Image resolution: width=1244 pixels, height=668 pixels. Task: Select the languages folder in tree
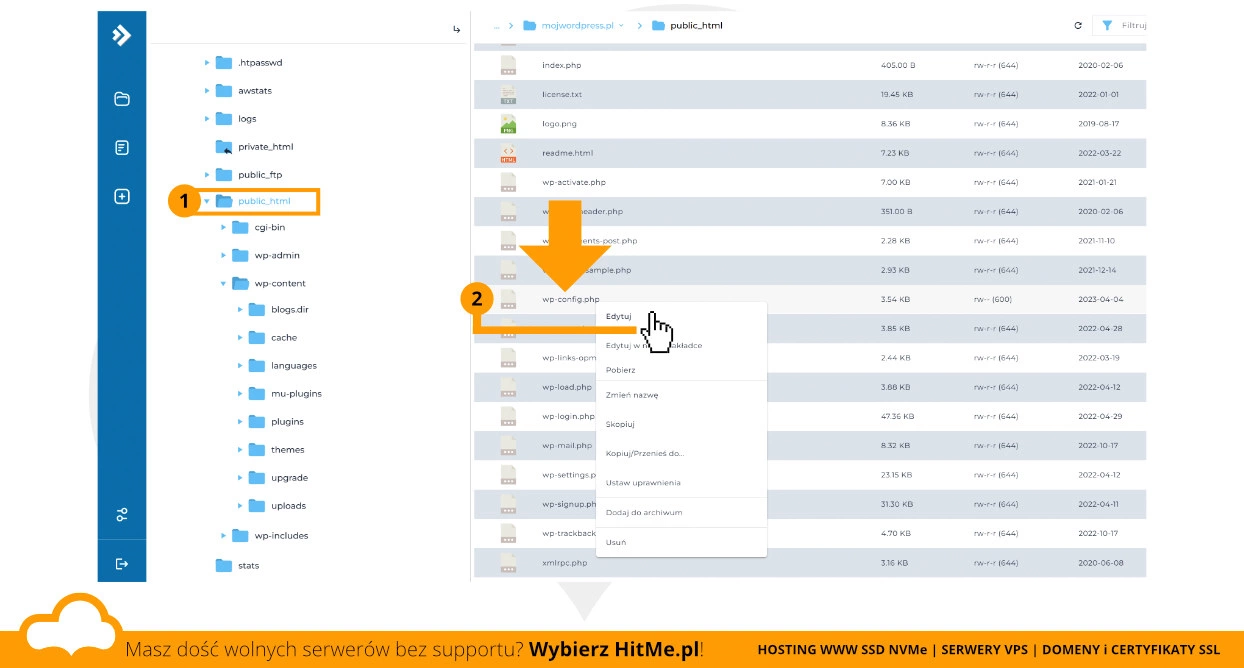coord(294,366)
